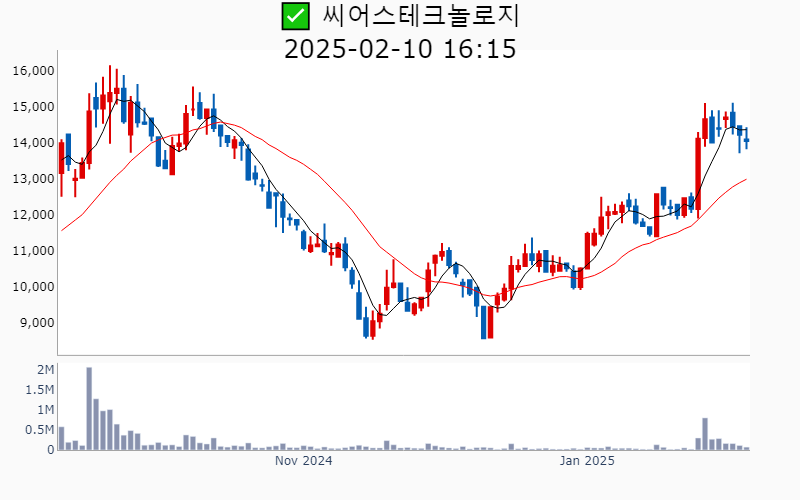Image resolution: width=800 pixels, height=500 pixels.
Task: Click the timestamp 2025-02-10 16:15
Action: [x=400, y=49]
